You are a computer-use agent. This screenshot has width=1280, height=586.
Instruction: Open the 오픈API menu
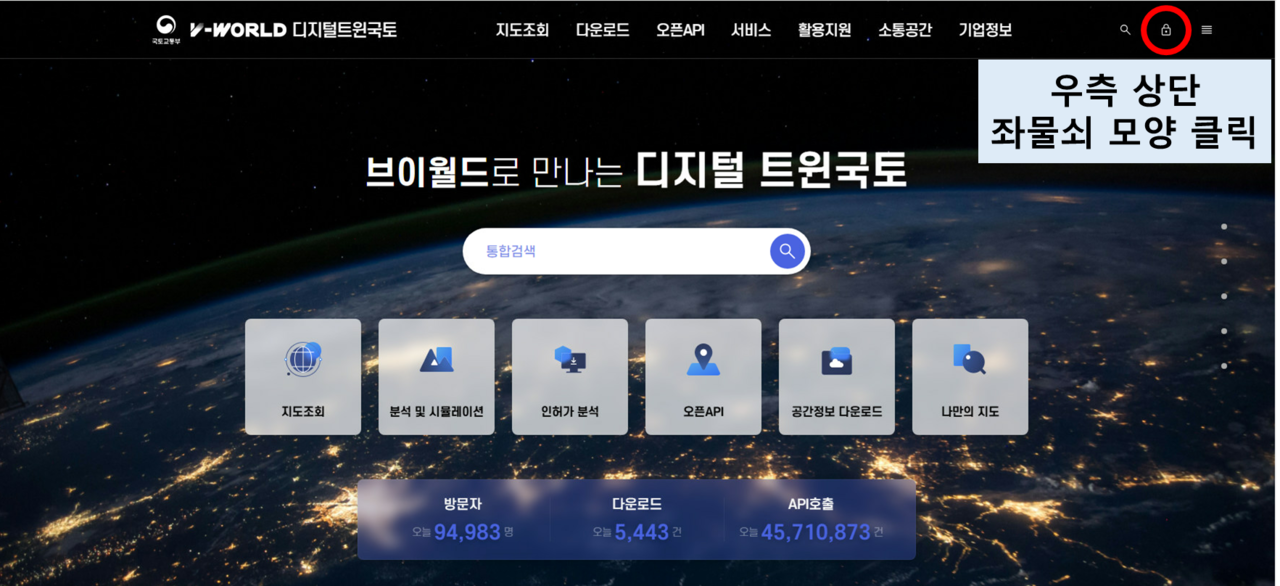(680, 30)
